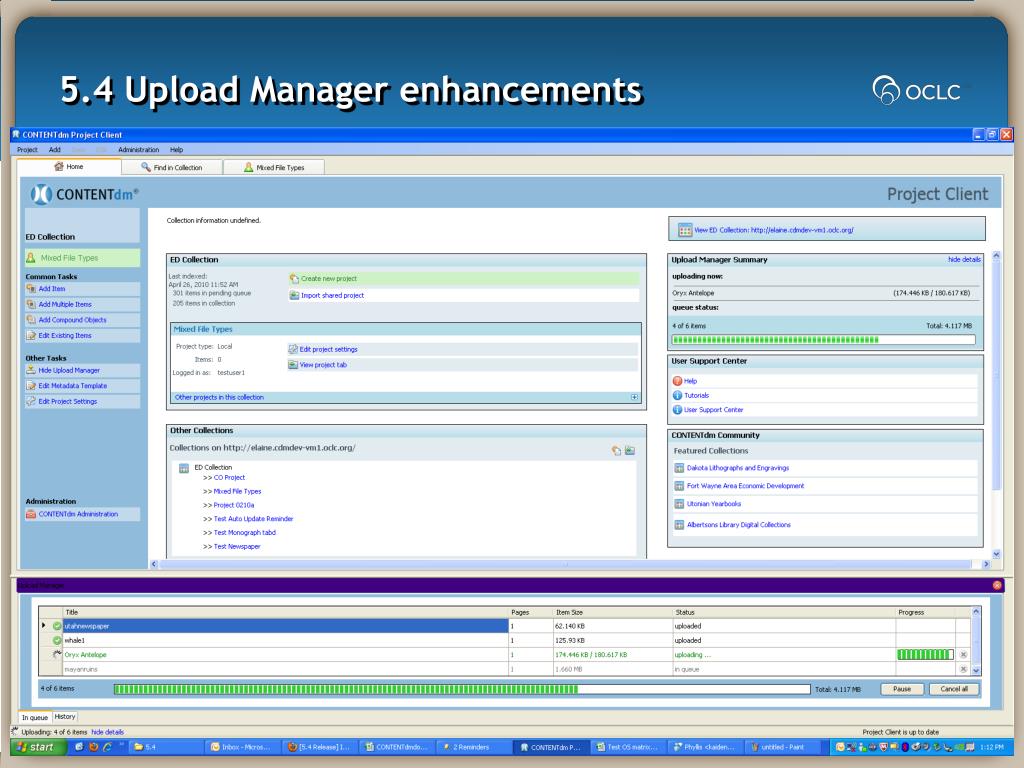This screenshot has width=1024, height=768.
Task: Click scroll-down arrow of upload queue list
Action: (976, 670)
